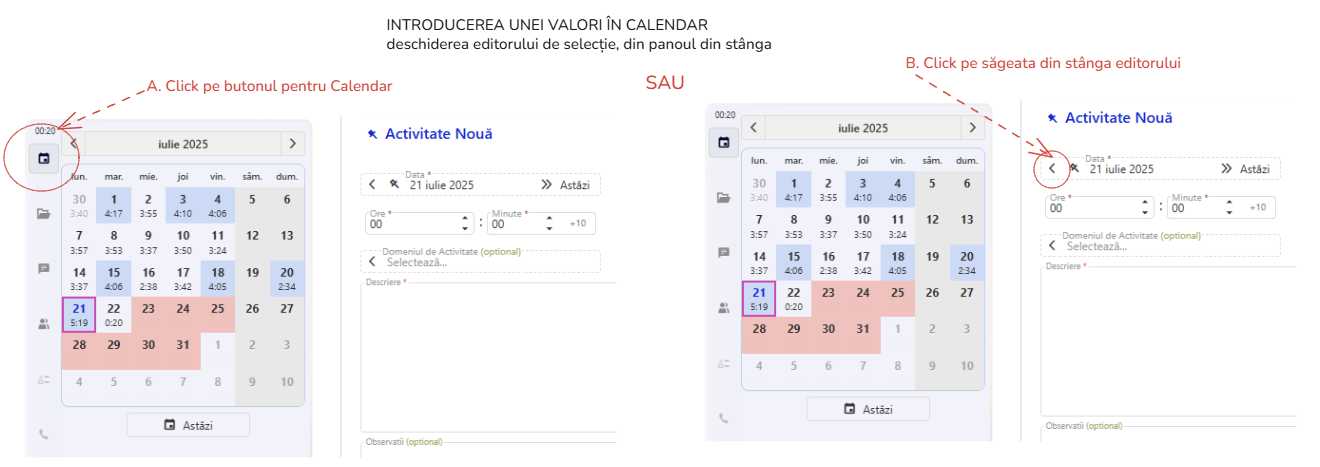Open the folder icon in example B sidebar
This screenshot has height=467, width=1320.
click(x=723, y=197)
